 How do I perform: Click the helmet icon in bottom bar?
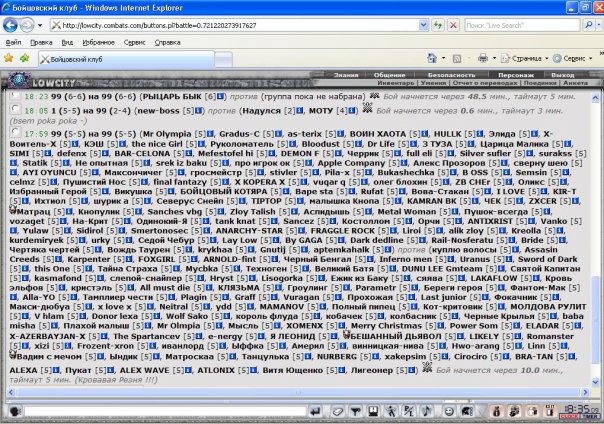[x=467, y=411]
